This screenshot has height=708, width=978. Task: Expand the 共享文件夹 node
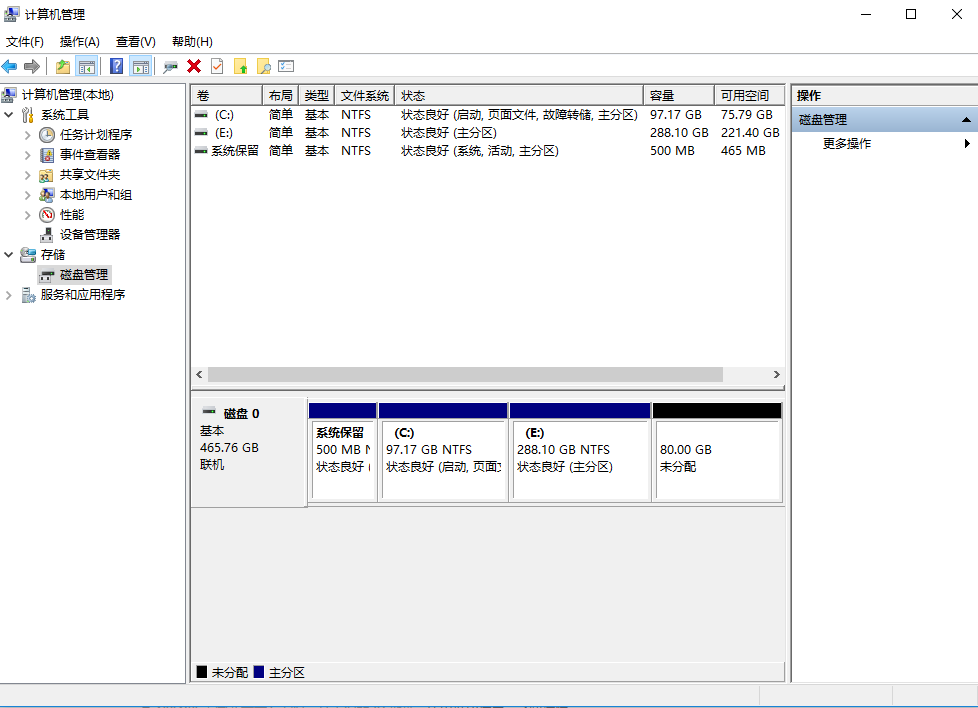click(x=27, y=175)
